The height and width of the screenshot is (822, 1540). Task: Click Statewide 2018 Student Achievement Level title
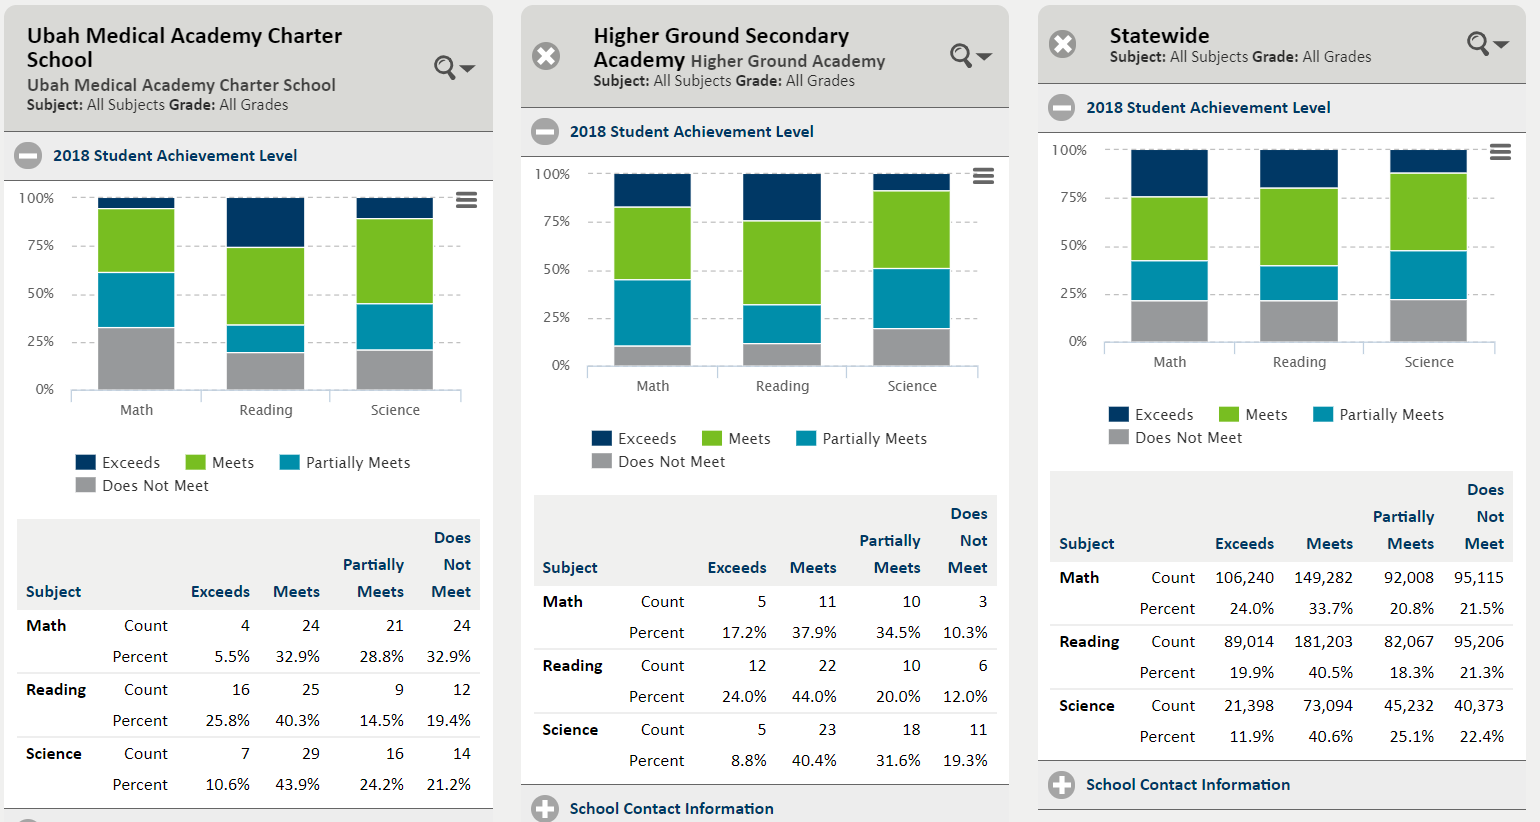1208,108
